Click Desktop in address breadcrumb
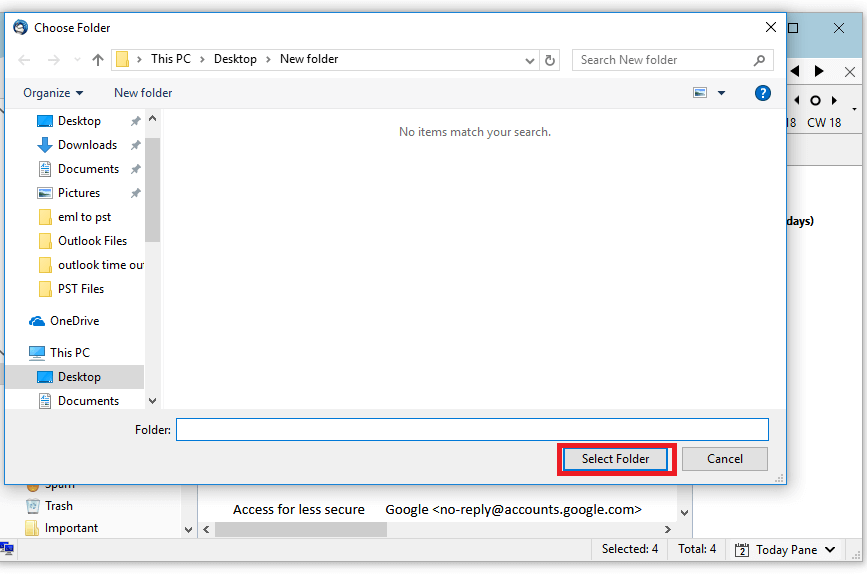Image resolution: width=867 pixels, height=574 pixels. pyautogui.click(x=235, y=59)
